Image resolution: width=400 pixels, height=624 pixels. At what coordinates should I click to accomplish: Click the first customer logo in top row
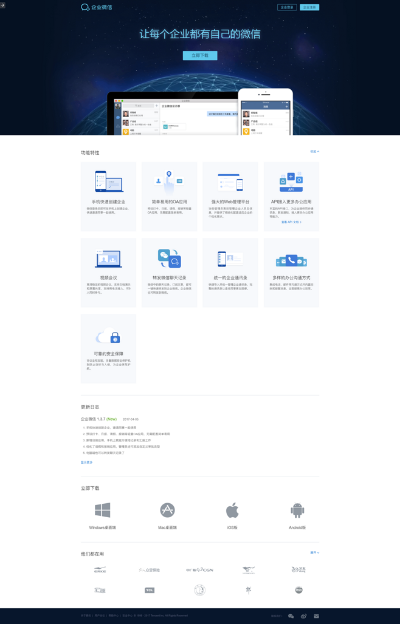pyautogui.click(x=100, y=570)
